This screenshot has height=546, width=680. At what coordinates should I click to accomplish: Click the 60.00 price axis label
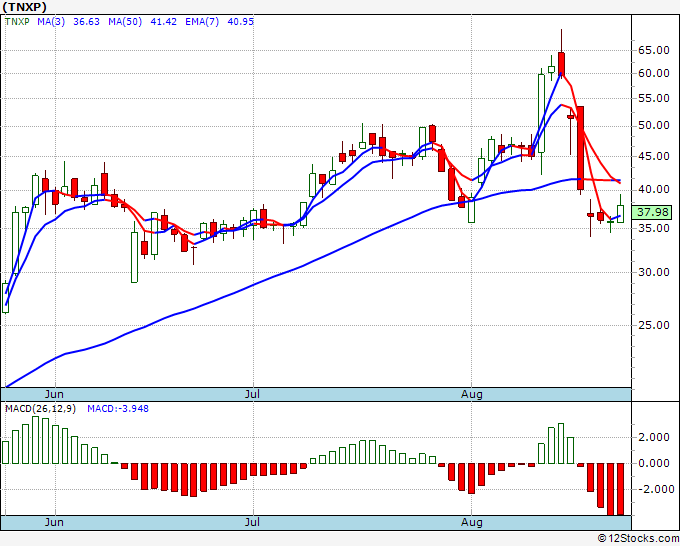tap(654, 73)
